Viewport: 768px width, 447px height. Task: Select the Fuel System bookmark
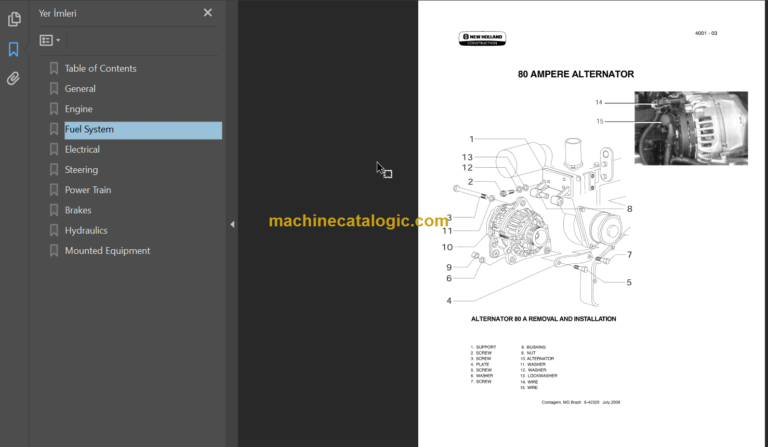coord(143,130)
